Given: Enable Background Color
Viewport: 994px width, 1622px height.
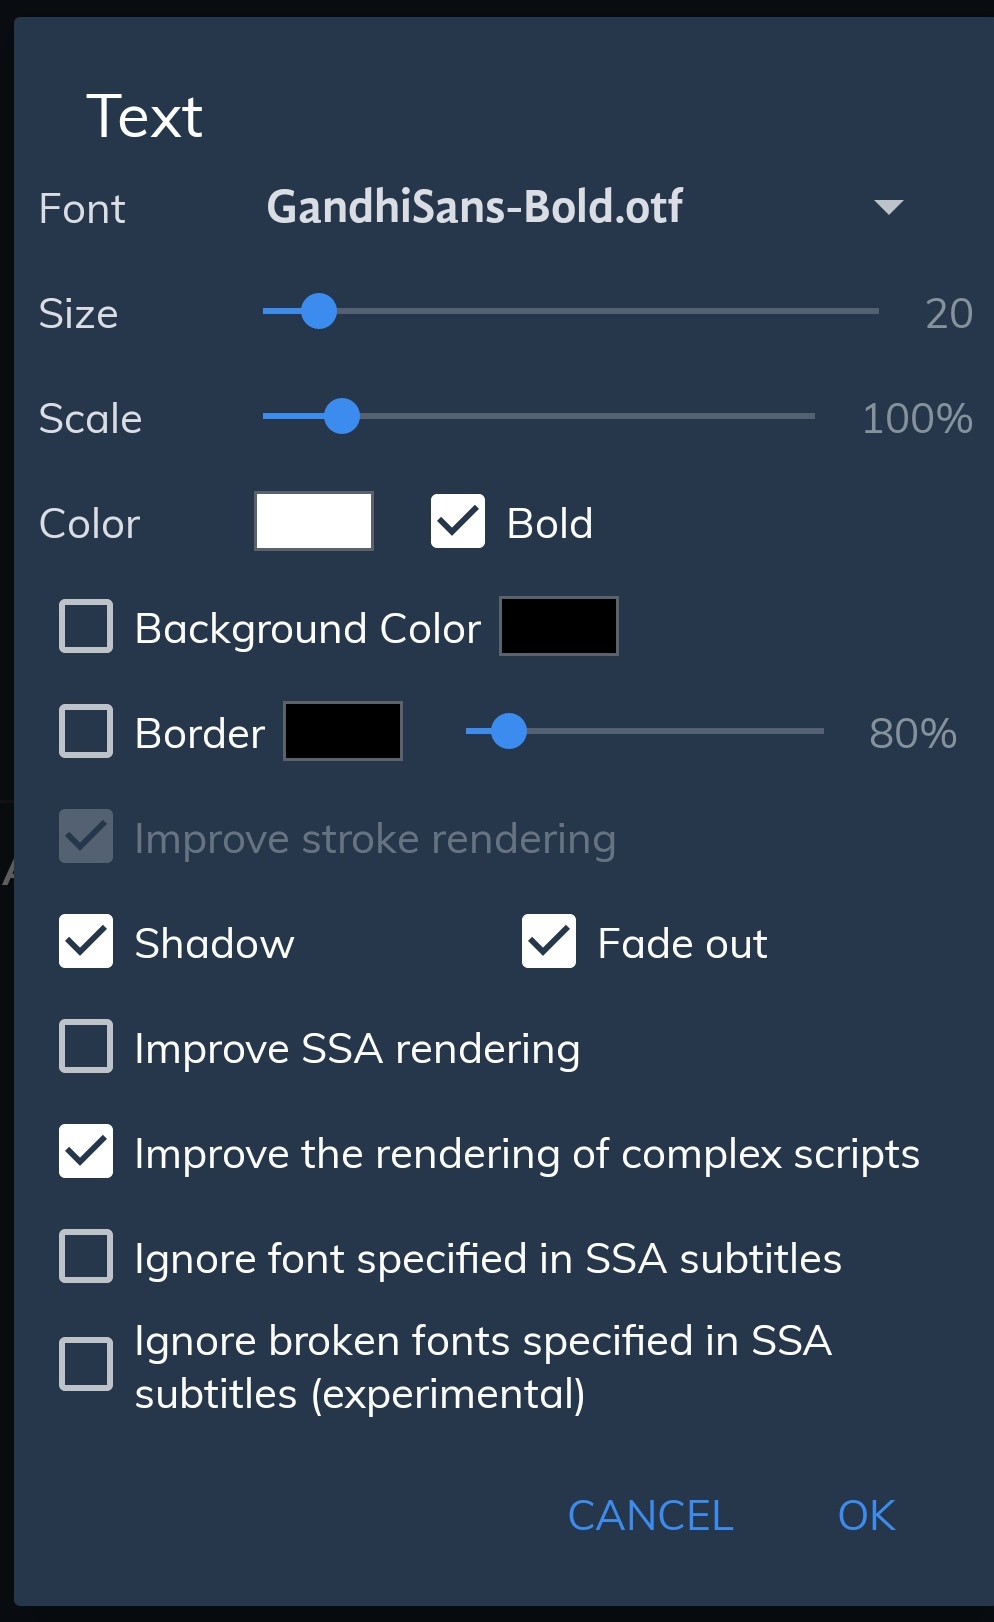Looking at the screenshot, I should [x=86, y=627].
